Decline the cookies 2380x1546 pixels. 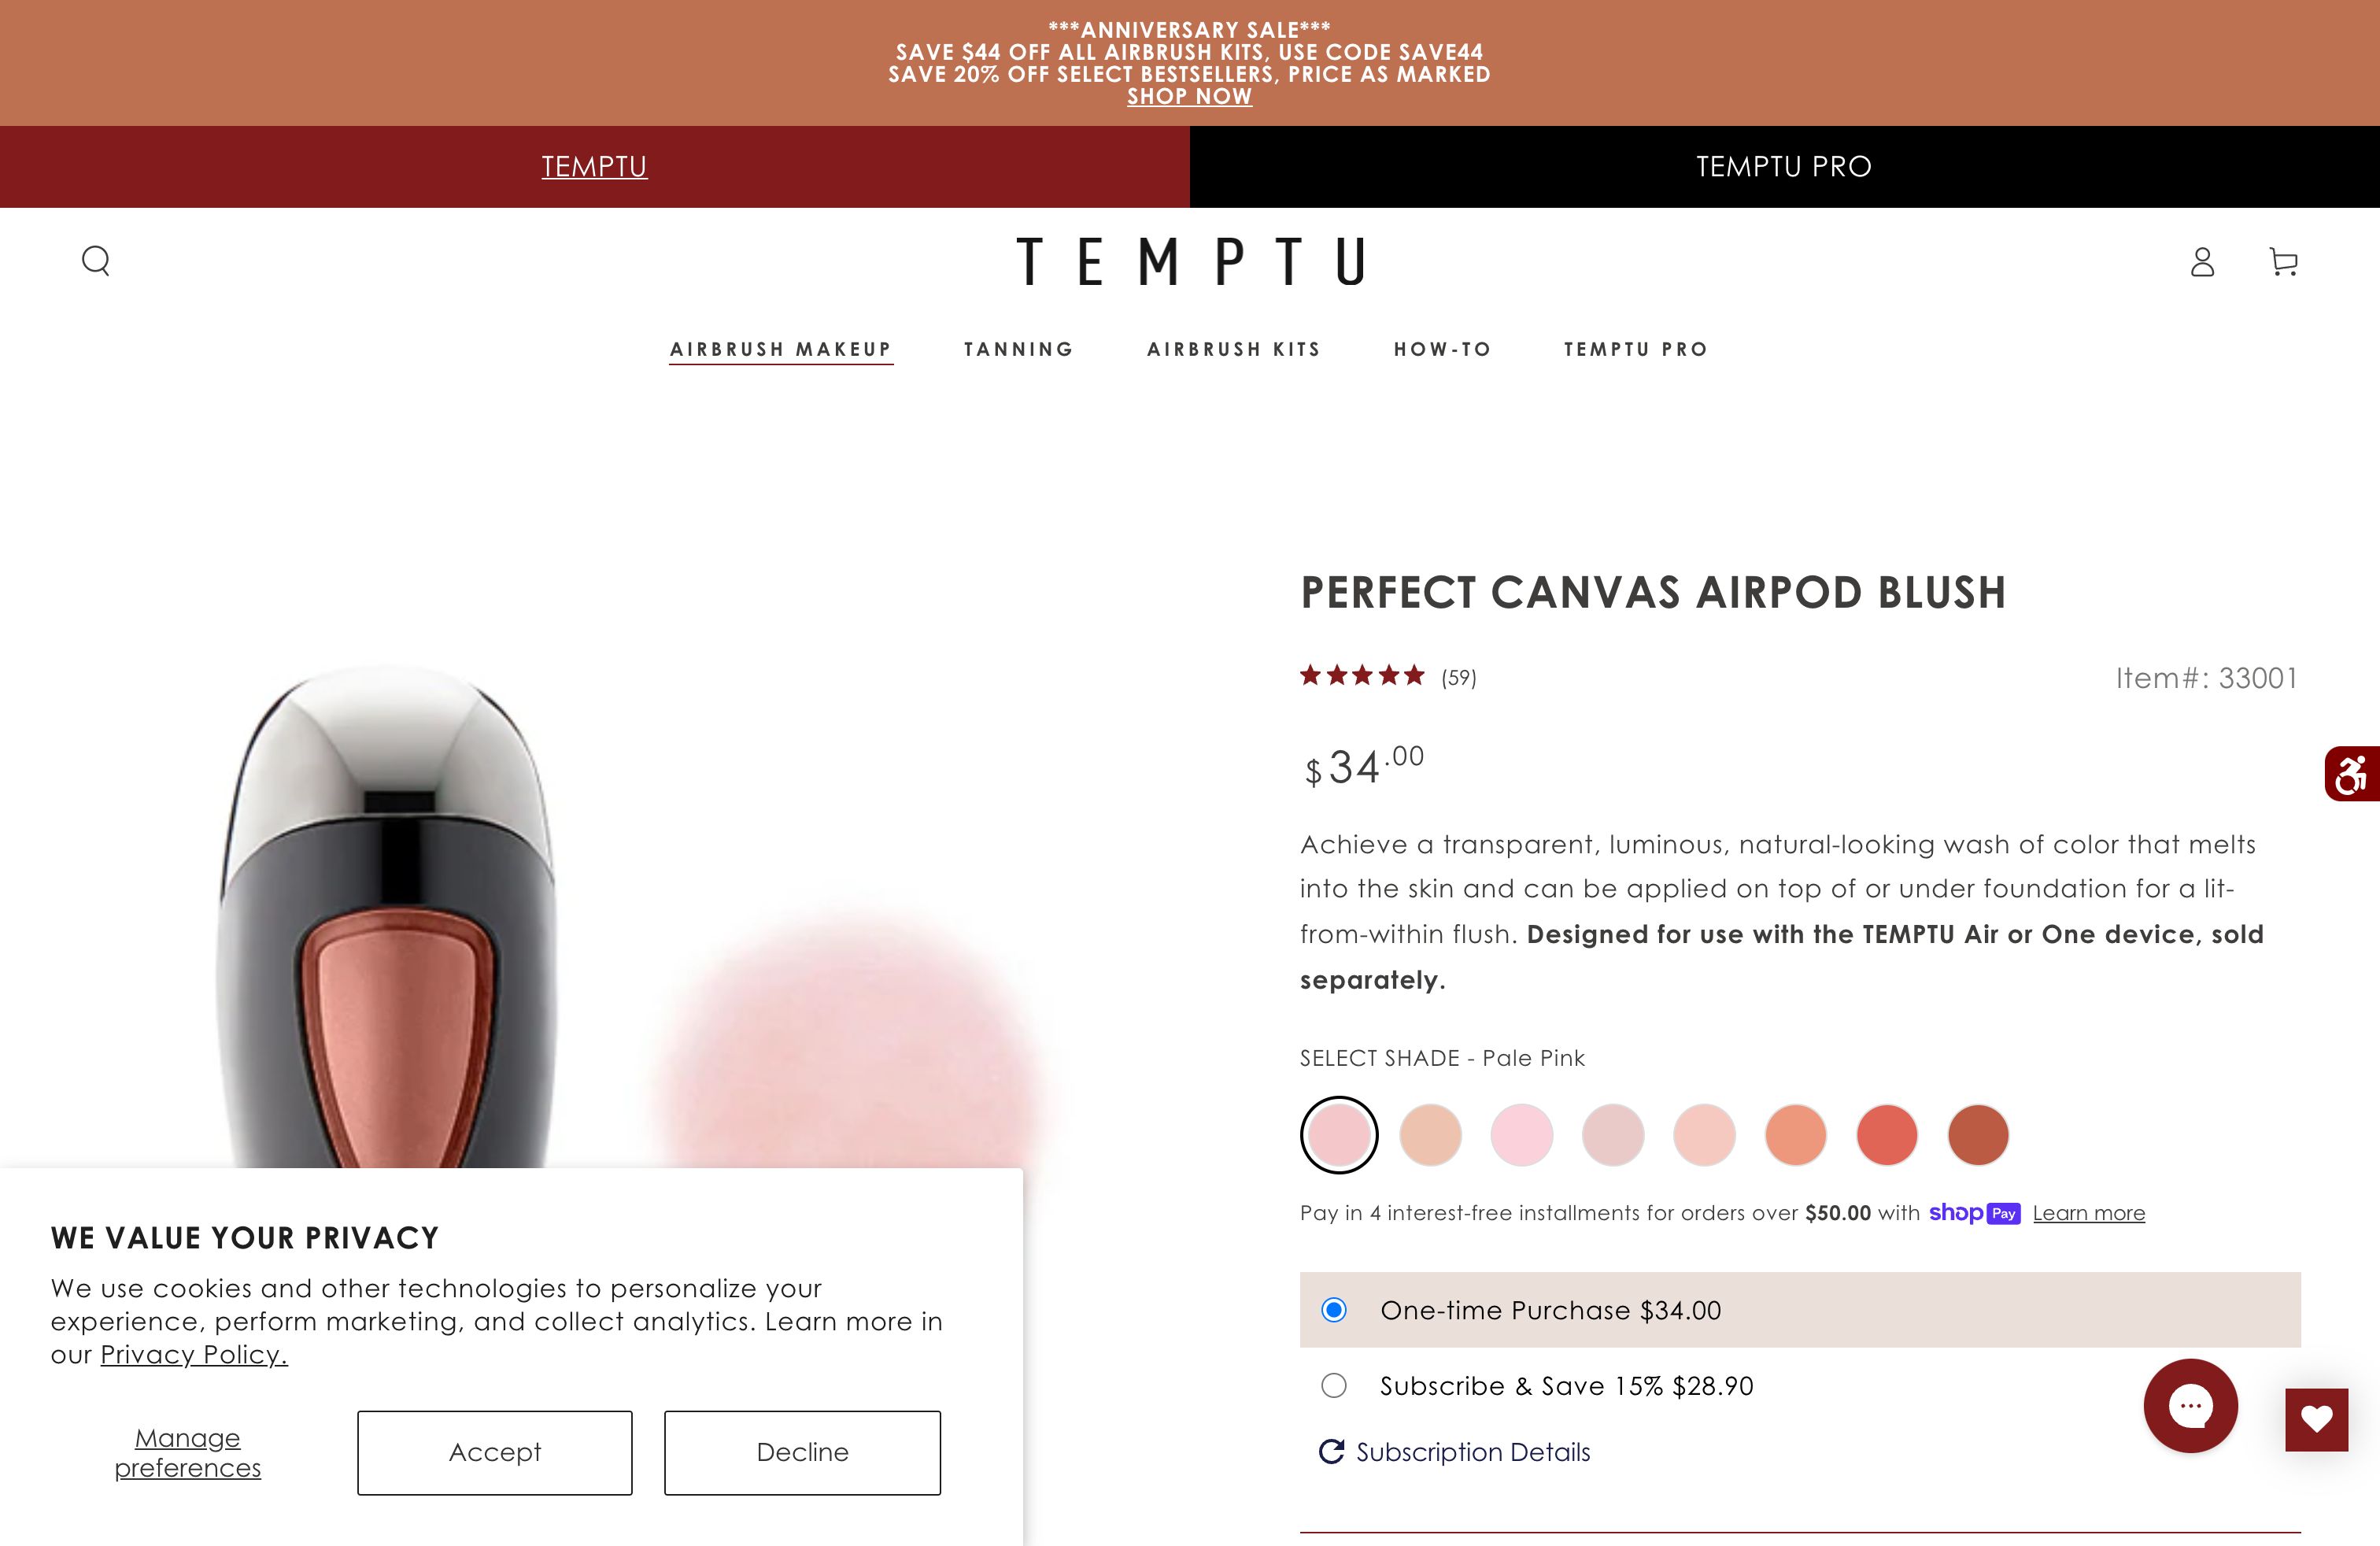(x=801, y=1452)
